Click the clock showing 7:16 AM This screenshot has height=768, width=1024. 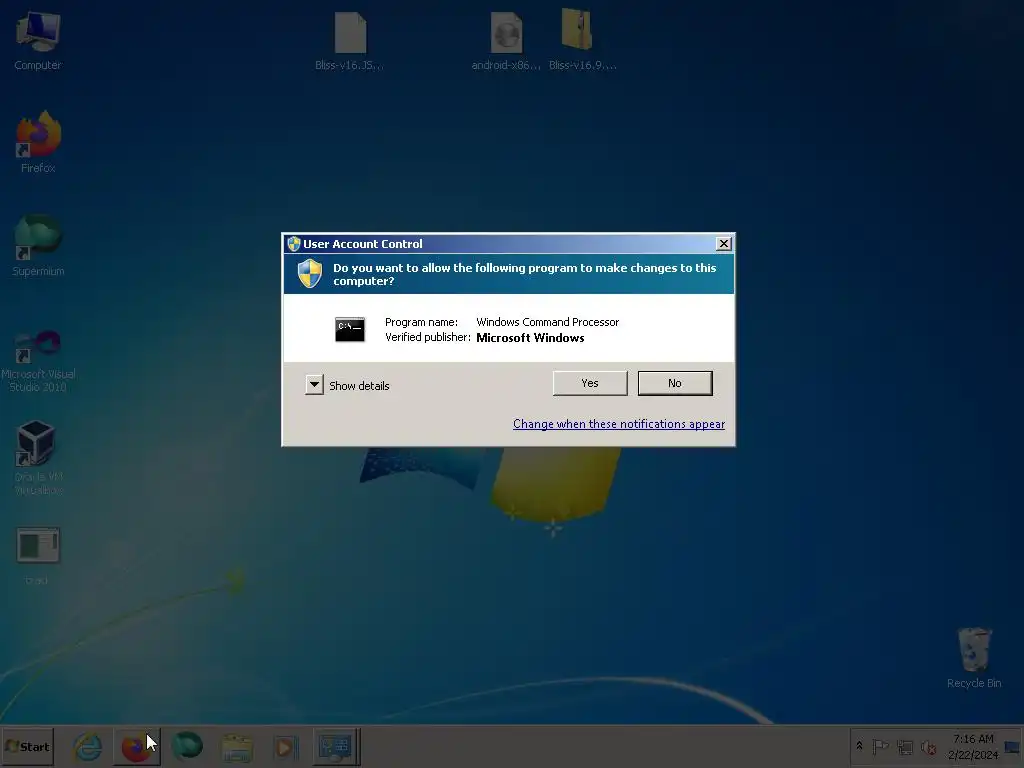(x=973, y=746)
